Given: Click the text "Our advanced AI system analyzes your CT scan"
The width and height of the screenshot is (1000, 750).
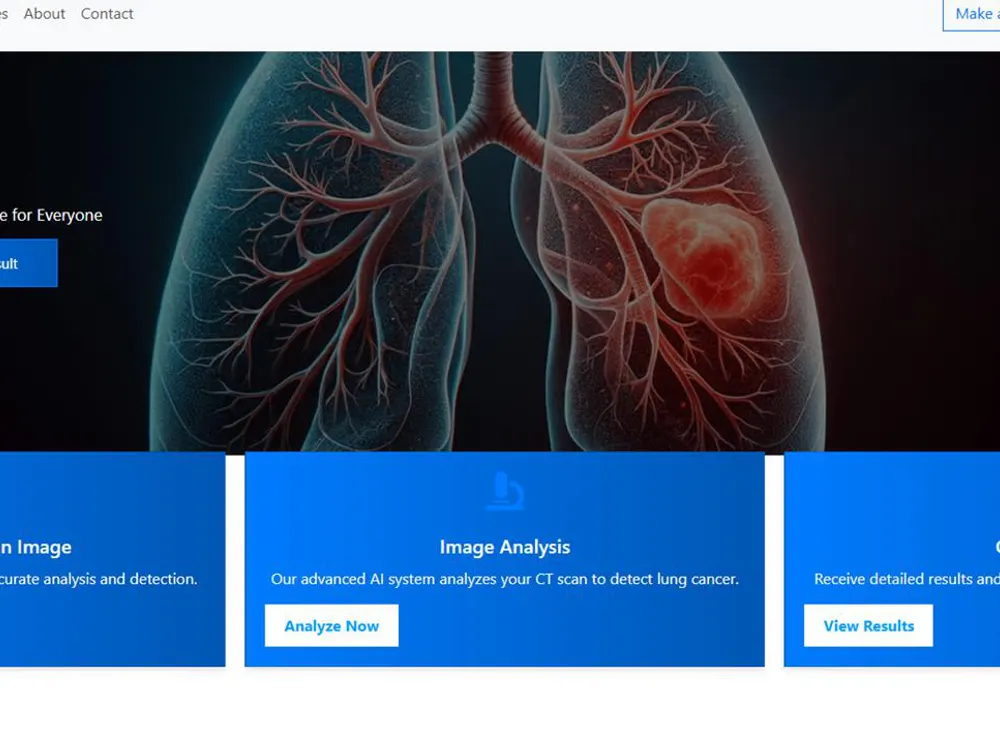Looking at the screenshot, I should pyautogui.click(x=428, y=579).
